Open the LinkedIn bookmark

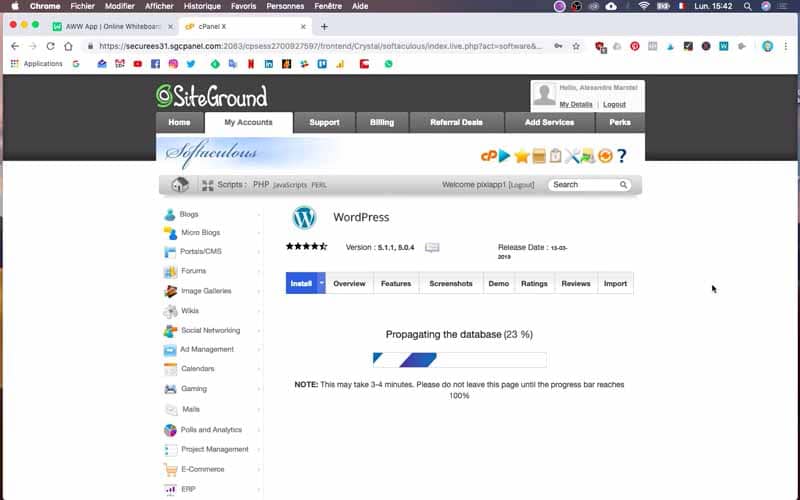[268, 64]
